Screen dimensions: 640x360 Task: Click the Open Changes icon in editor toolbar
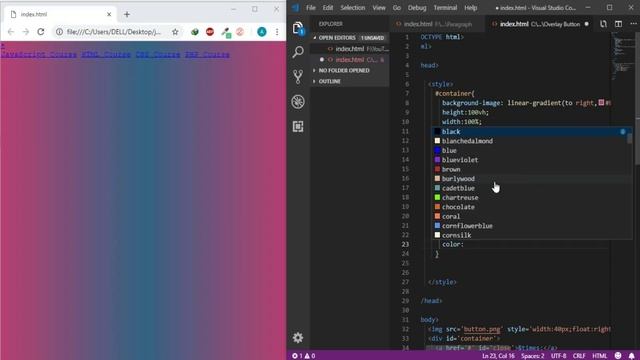[x=603, y=24]
